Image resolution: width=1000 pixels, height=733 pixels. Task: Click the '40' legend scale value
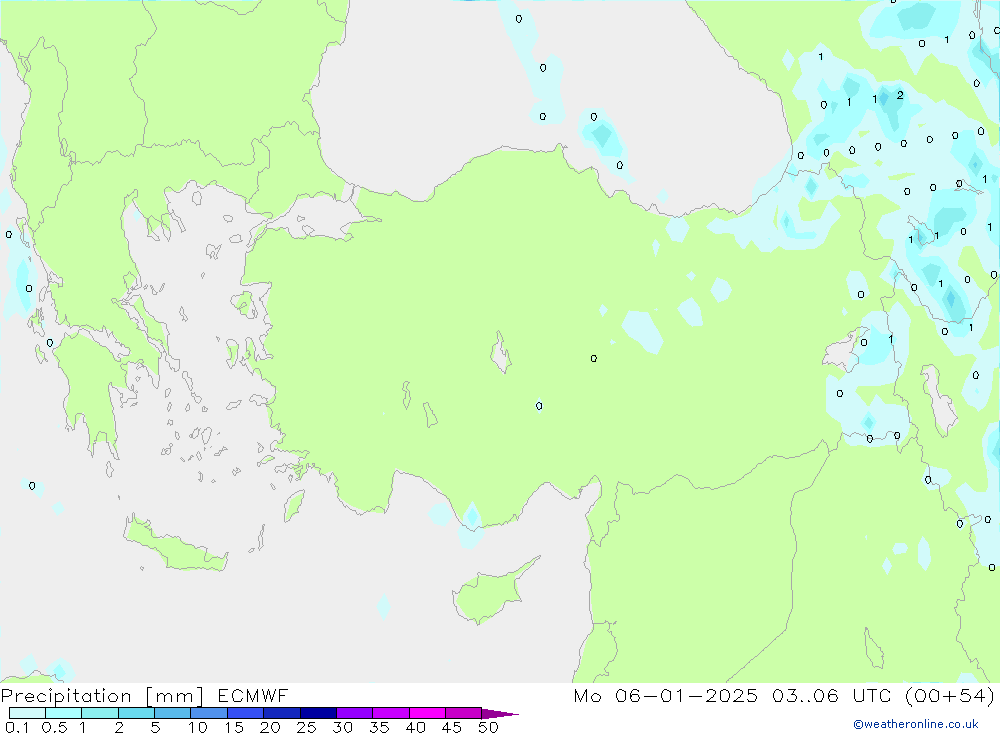click(x=415, y=727)
